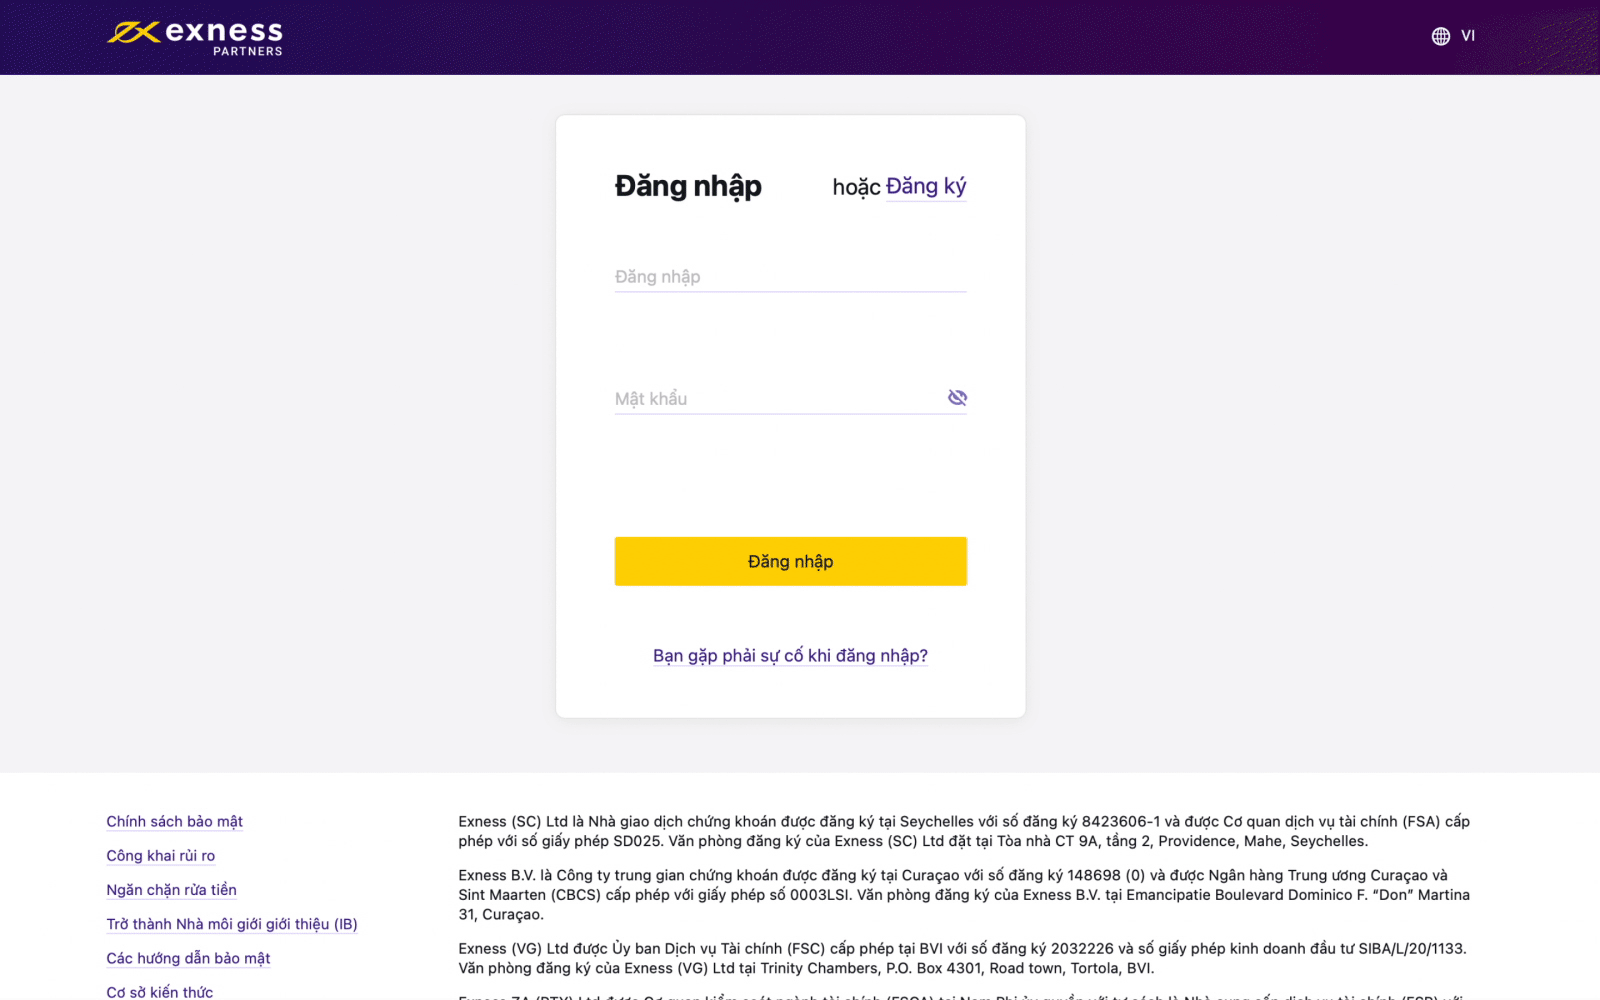Open Chính sách bảo mật link
This screenshot has width=1600, height=1000.
coord(175,822)
